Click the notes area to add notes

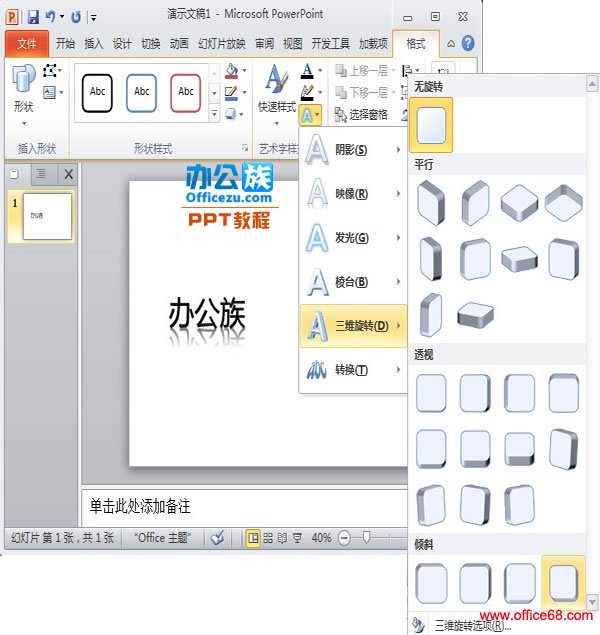click(244, 507)
